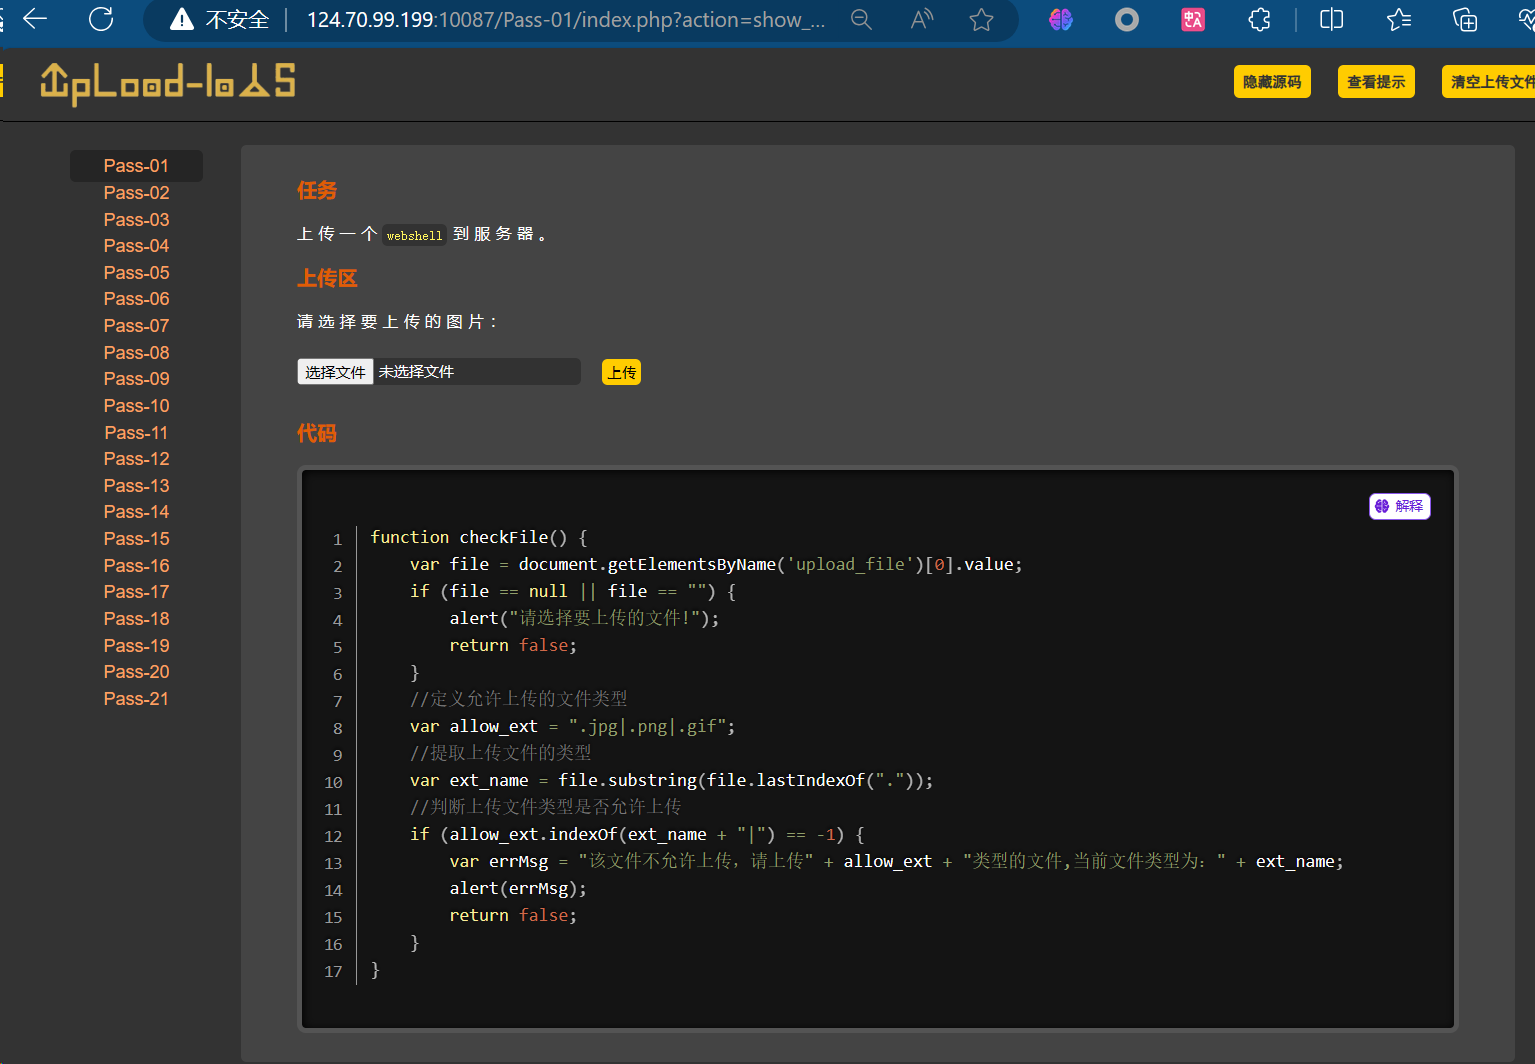Bookmark page with the star icon

click(981, 20)
